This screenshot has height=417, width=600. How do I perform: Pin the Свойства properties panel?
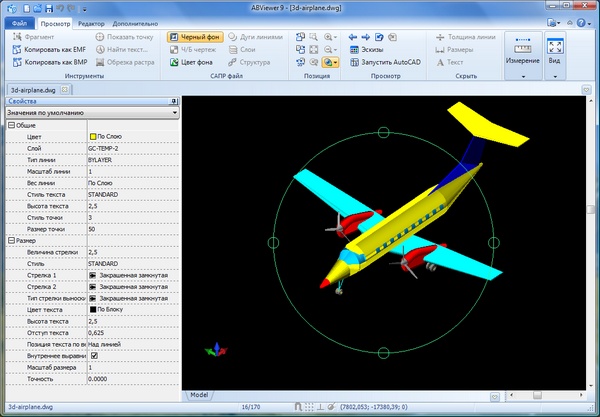click(174, 101)
